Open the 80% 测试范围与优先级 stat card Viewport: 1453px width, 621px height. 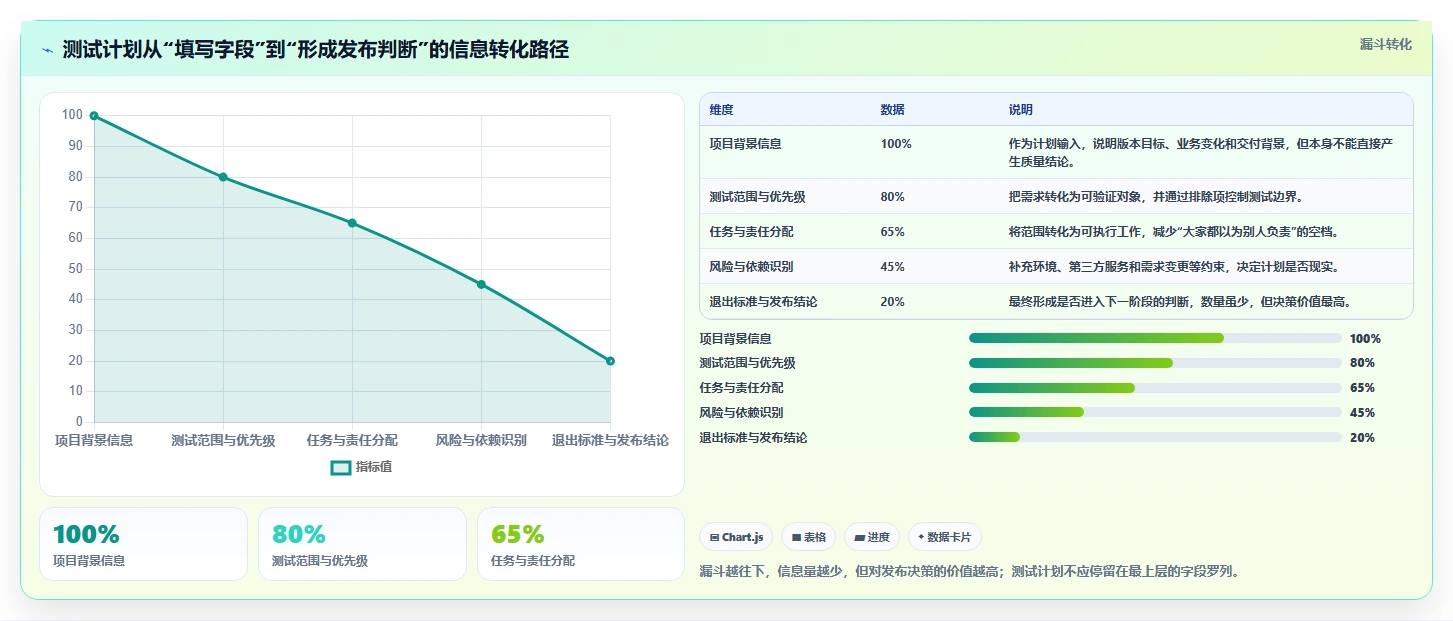coord(362,544)
